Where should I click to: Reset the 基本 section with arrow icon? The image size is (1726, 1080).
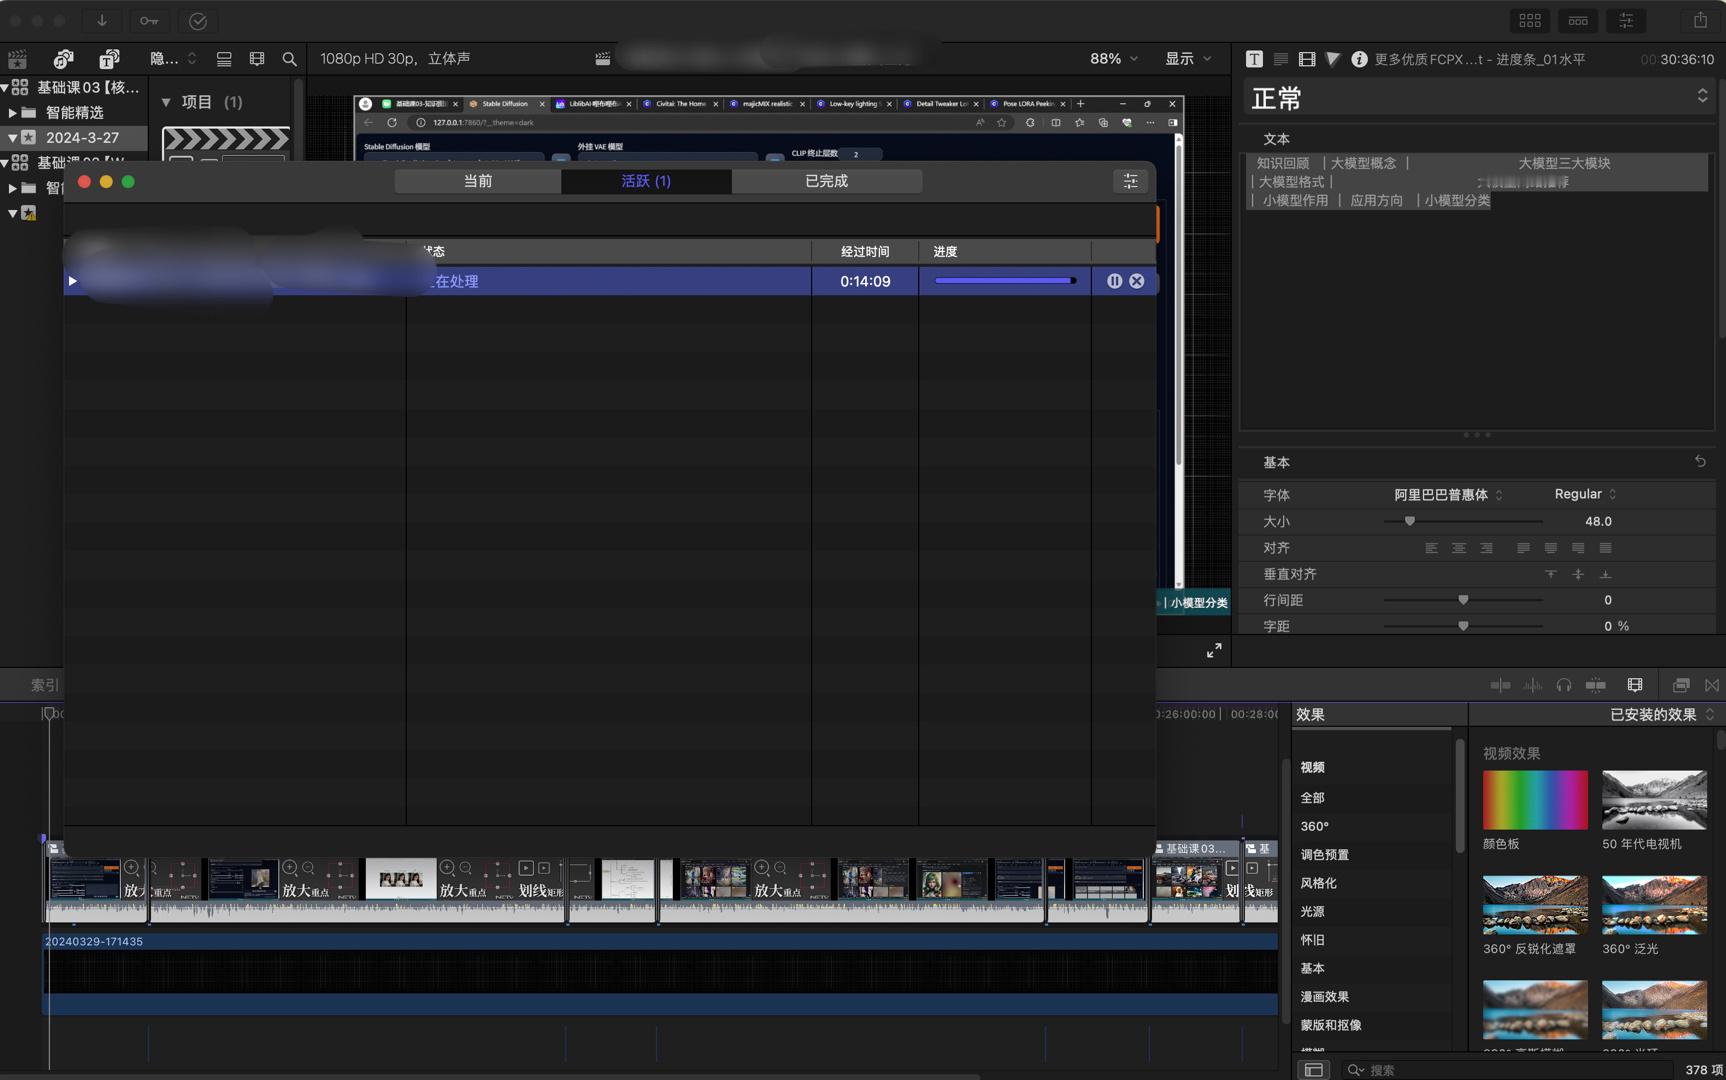tap(1700, 462)
